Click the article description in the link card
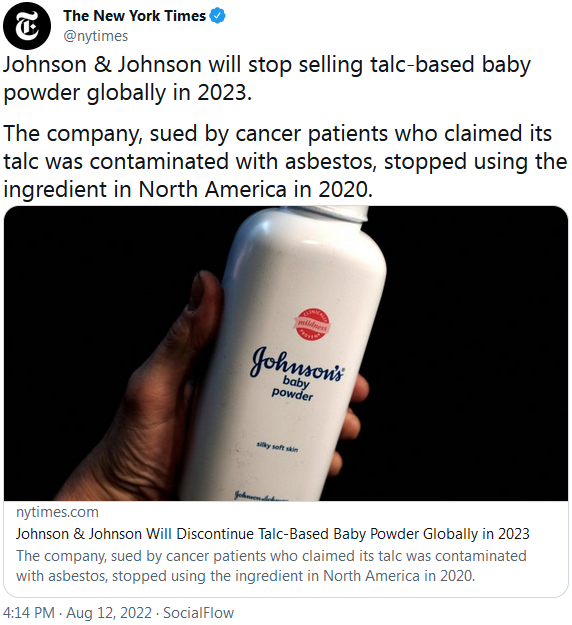Viewport: 572px width, 625px height. click(x=271, y=566)
